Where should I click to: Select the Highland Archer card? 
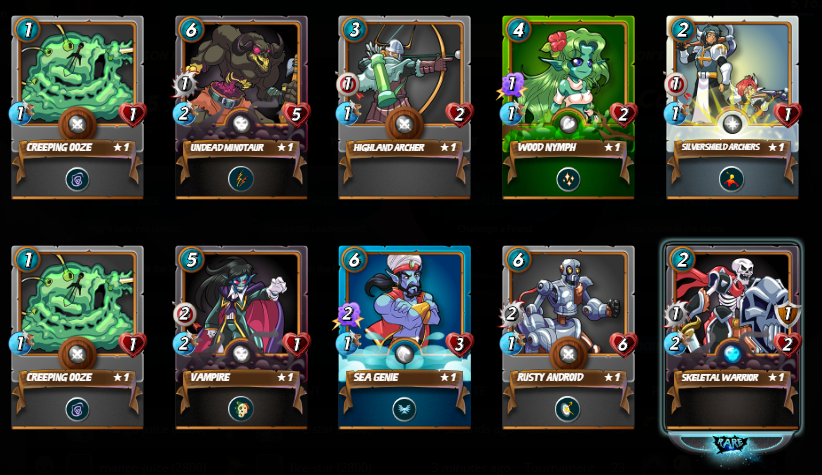[405, 107]
